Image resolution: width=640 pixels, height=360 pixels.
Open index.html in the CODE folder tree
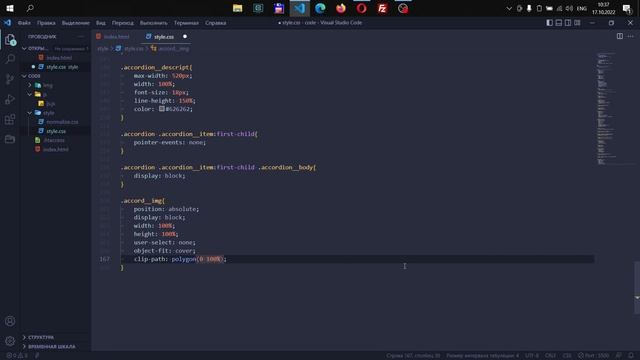pyautogui.click(x=56, y=149)
